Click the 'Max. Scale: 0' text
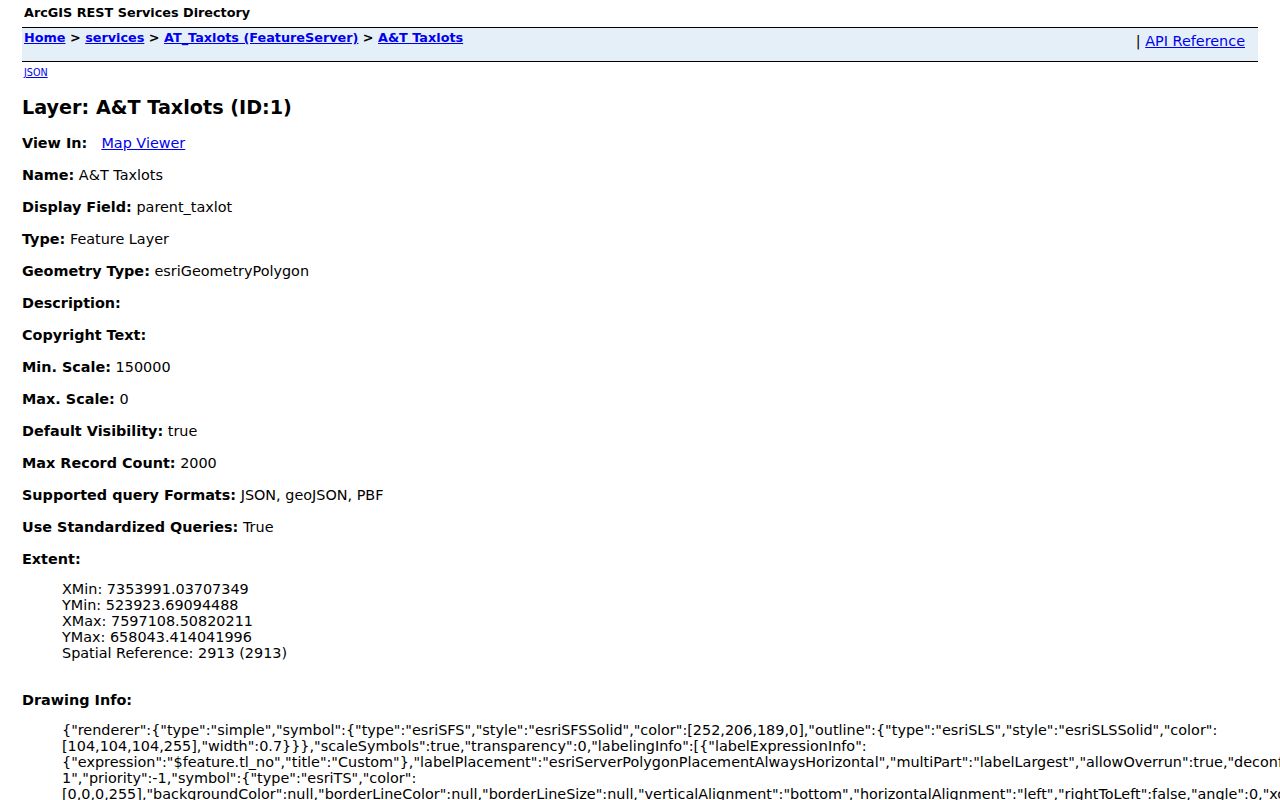 point(75,399)
